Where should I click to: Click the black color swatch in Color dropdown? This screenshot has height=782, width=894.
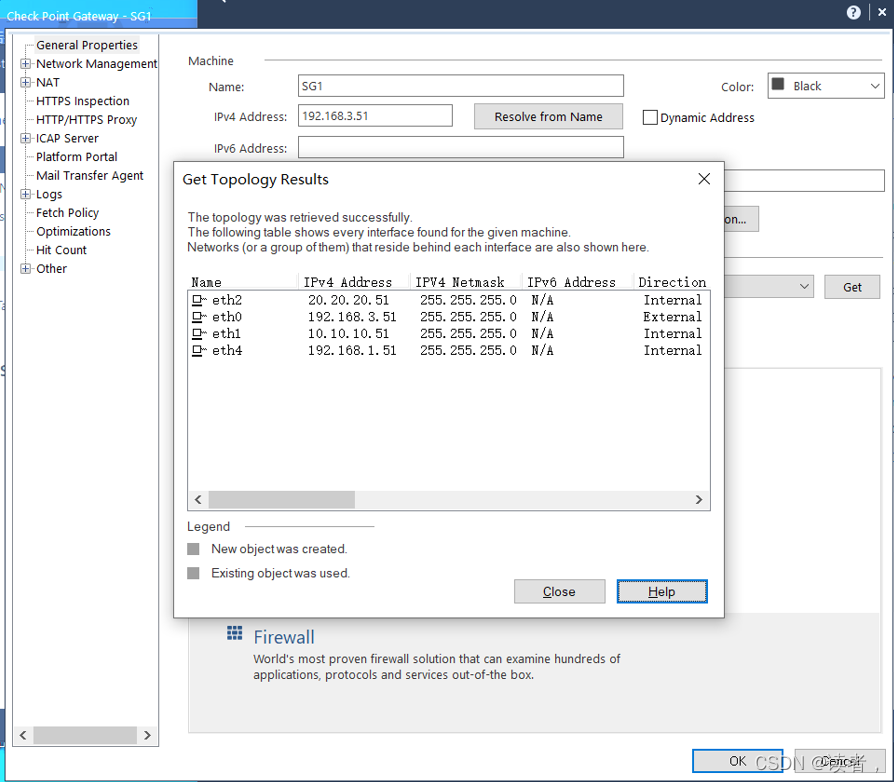pyautogui.click(x=778, y=84)
